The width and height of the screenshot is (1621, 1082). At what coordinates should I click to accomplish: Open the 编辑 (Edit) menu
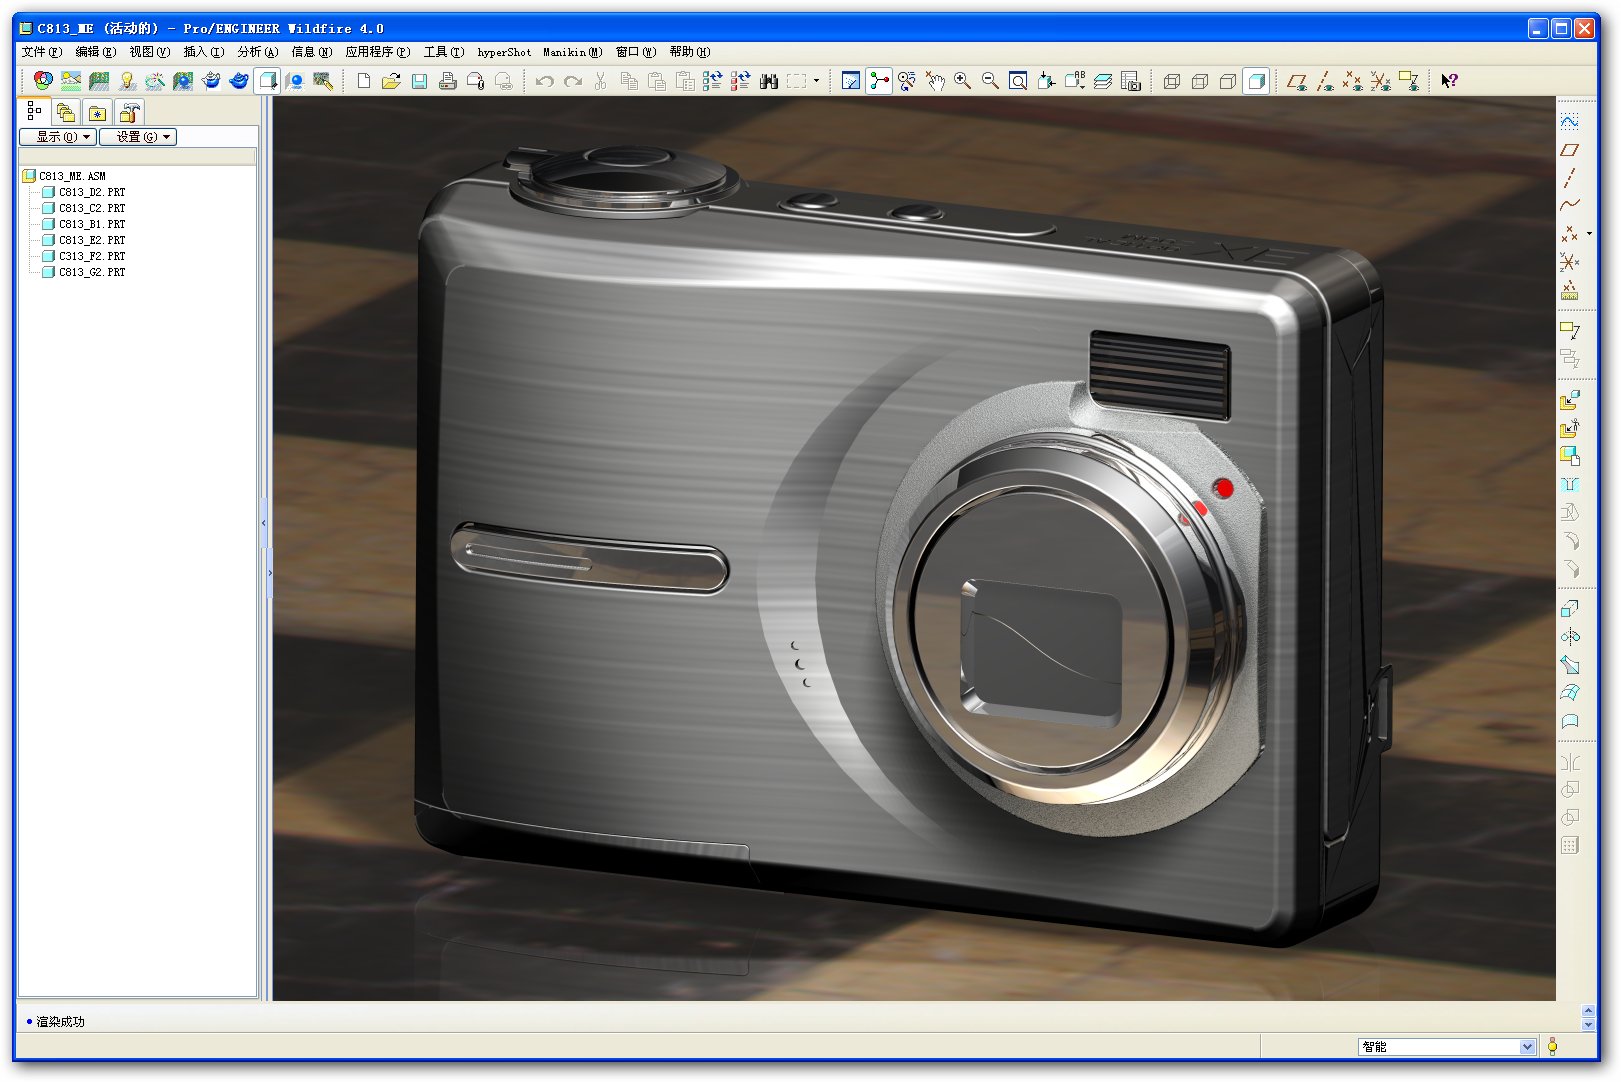[x=95, y=52]
